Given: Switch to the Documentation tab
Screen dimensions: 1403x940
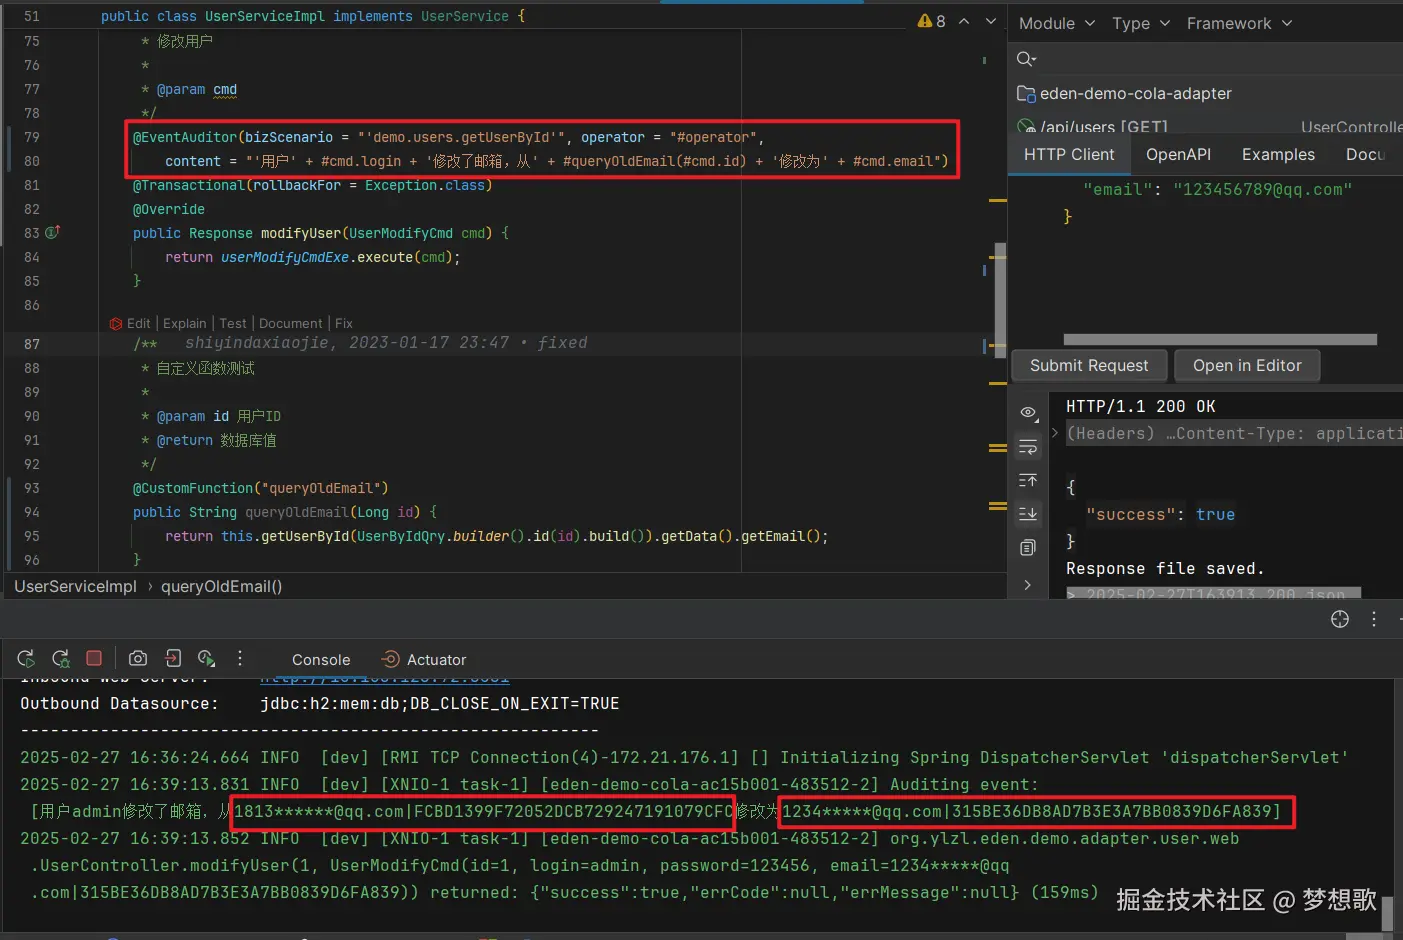Looking at the screenshot, I should (x=1366, y=154).
